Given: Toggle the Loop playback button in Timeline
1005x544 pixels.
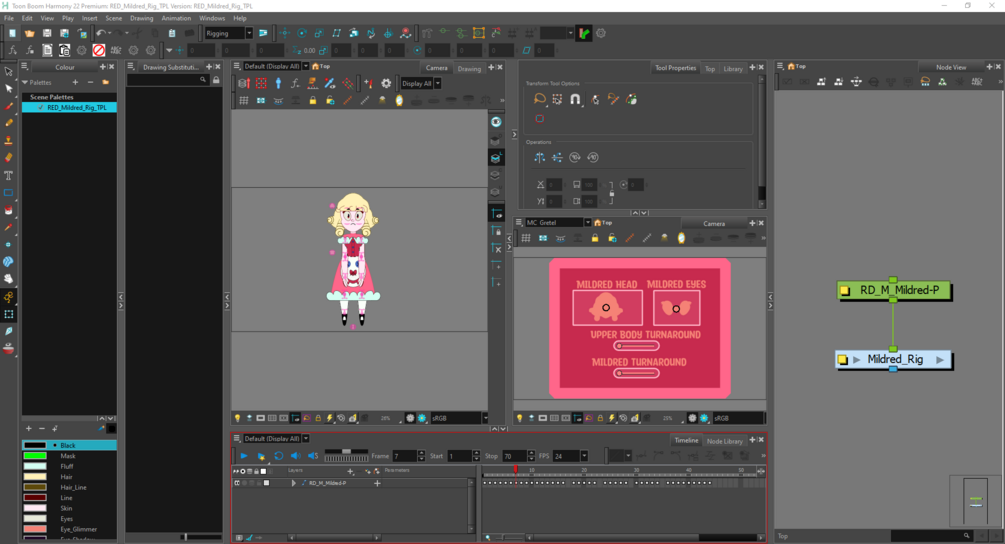Looking at the screenshot, I should coord(279,456).
